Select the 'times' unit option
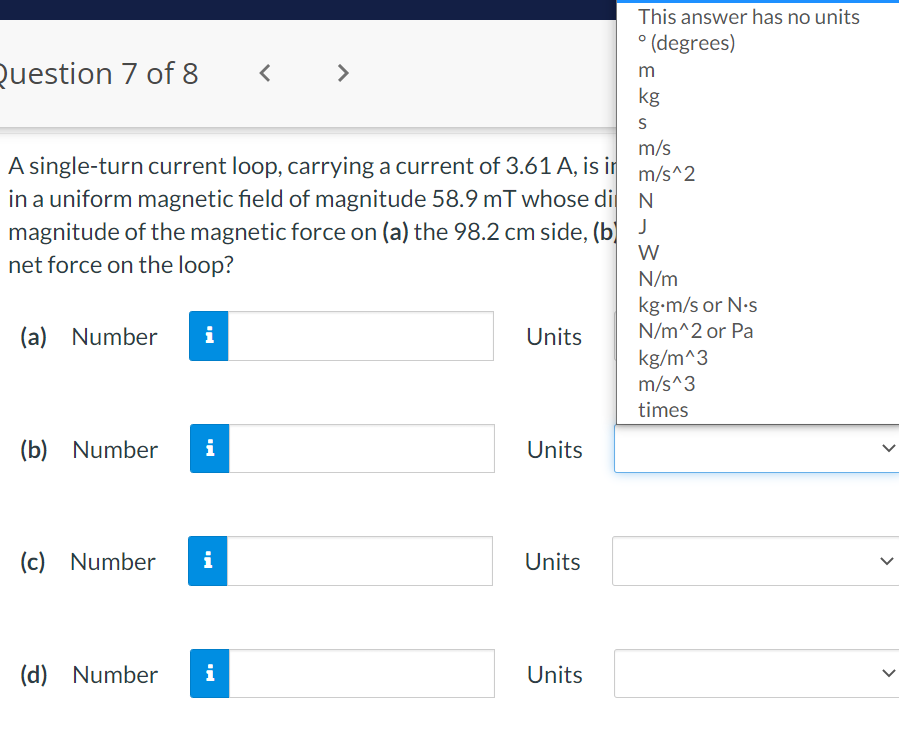Viewport: 899px width, 736px height. point(661,410)
